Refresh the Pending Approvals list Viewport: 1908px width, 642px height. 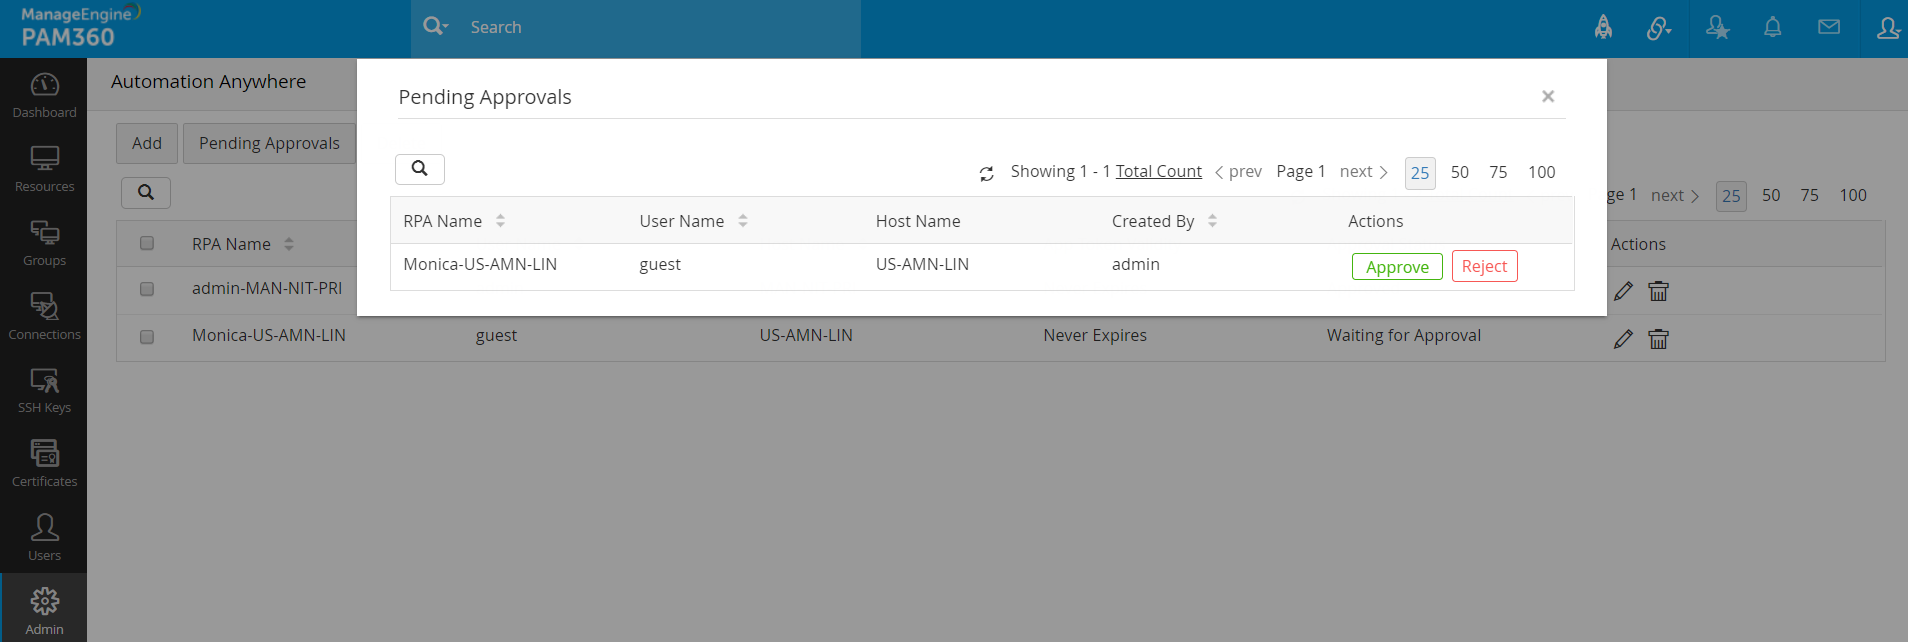[x=986, y=173]
